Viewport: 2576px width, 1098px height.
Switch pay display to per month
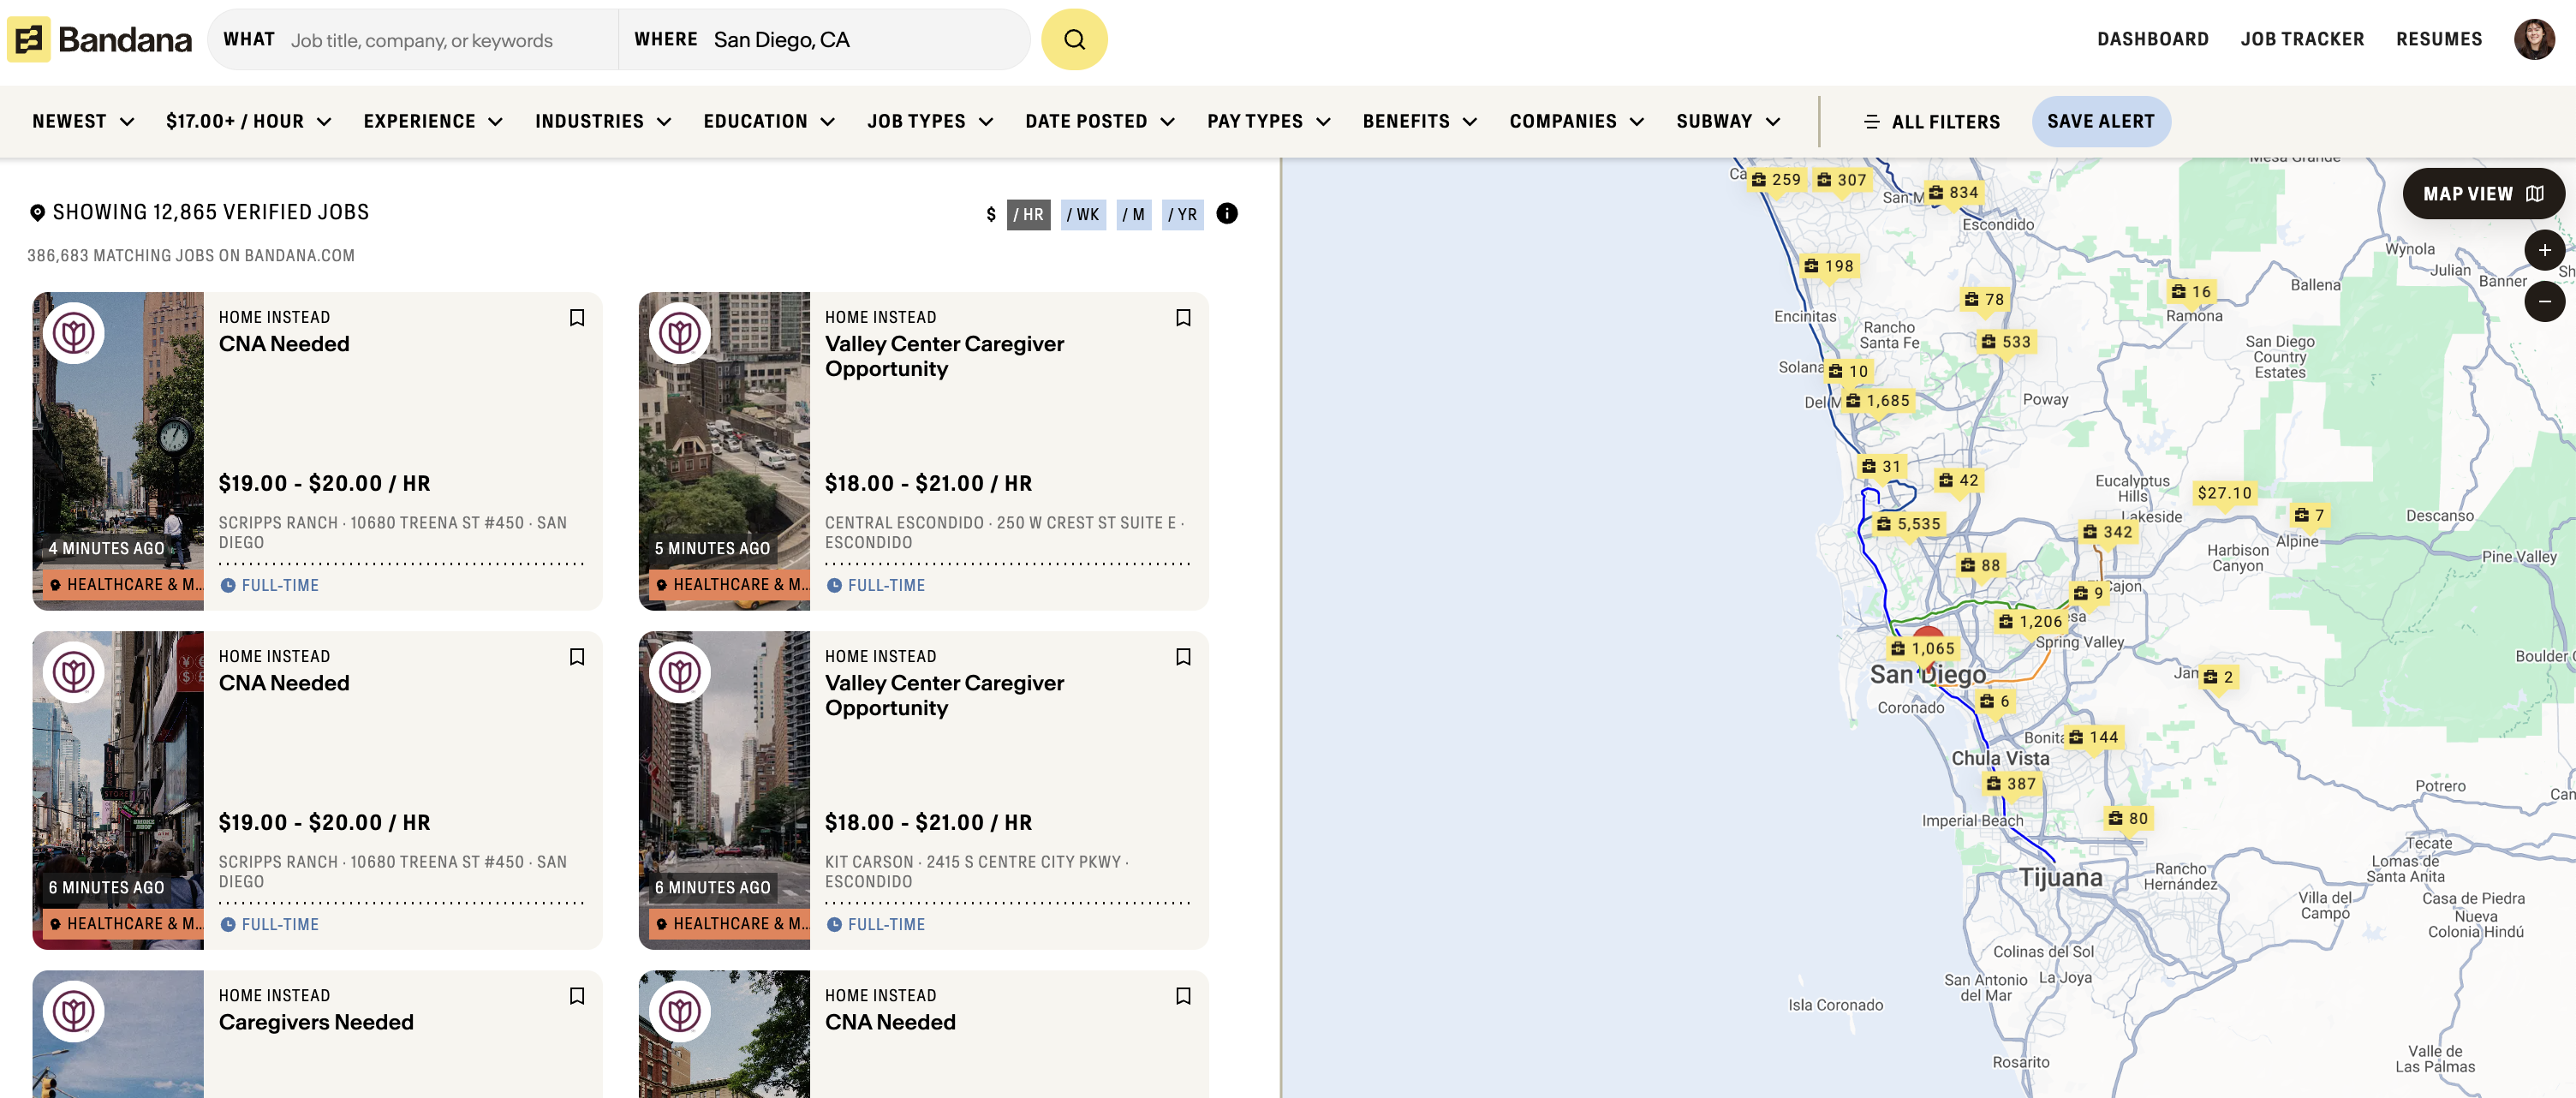pos(1133,214)
